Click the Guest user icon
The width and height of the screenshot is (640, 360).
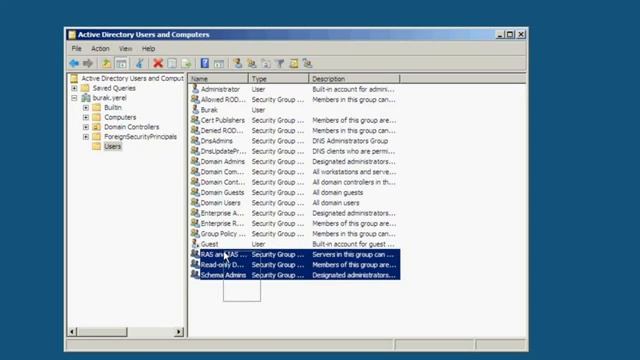tap(196, 244)
